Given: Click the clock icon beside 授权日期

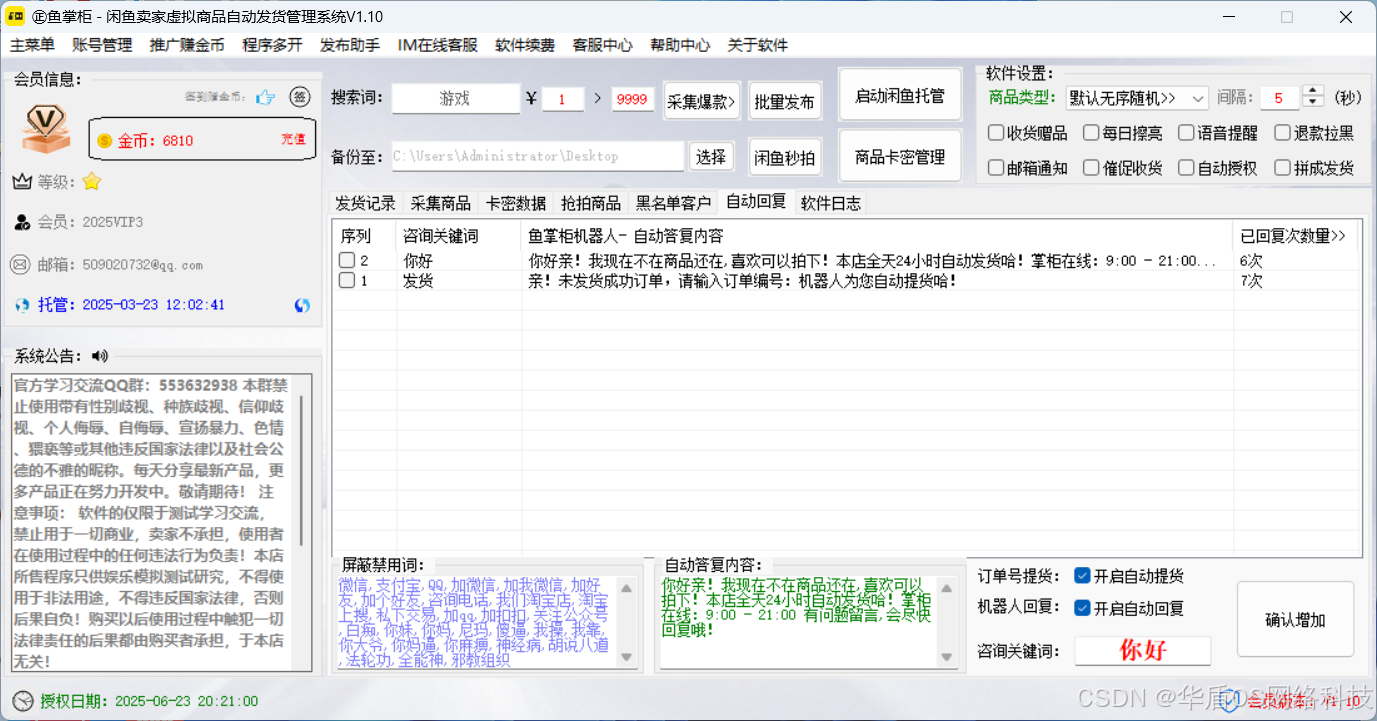Looking at the screenshot, I should point(22,701).
